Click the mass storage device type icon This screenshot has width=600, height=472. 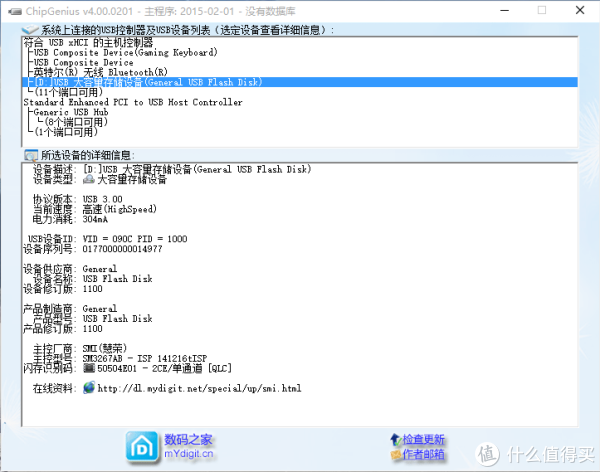[89, 179]
